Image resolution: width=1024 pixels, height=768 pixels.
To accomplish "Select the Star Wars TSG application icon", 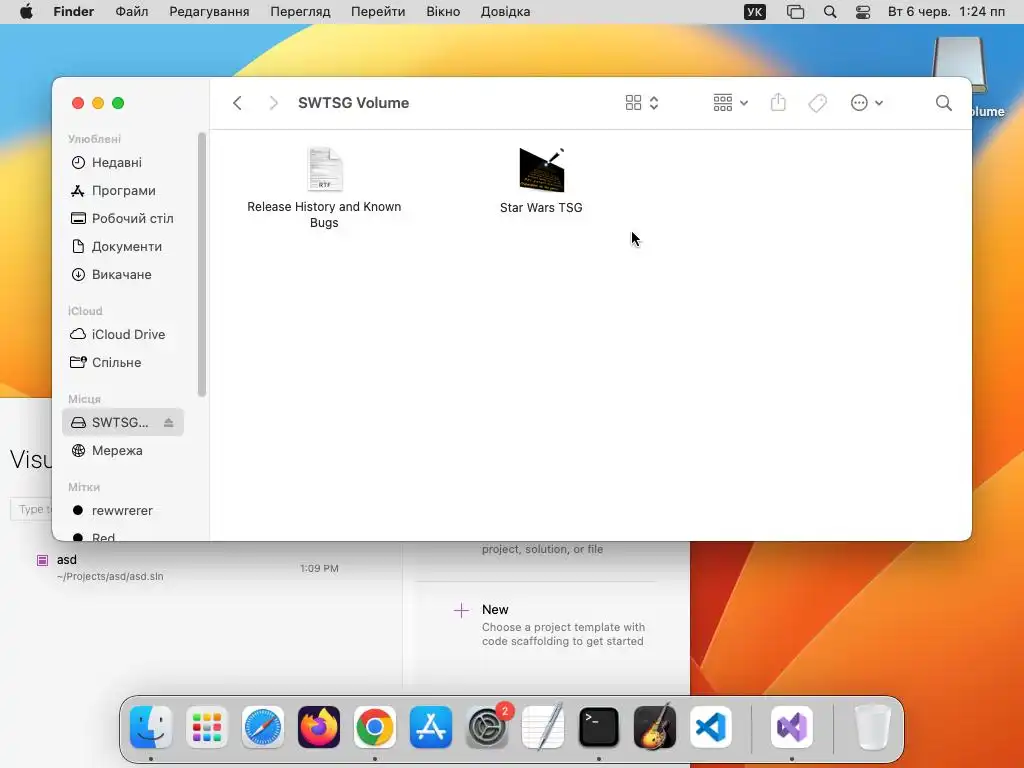I will point(541,181).
